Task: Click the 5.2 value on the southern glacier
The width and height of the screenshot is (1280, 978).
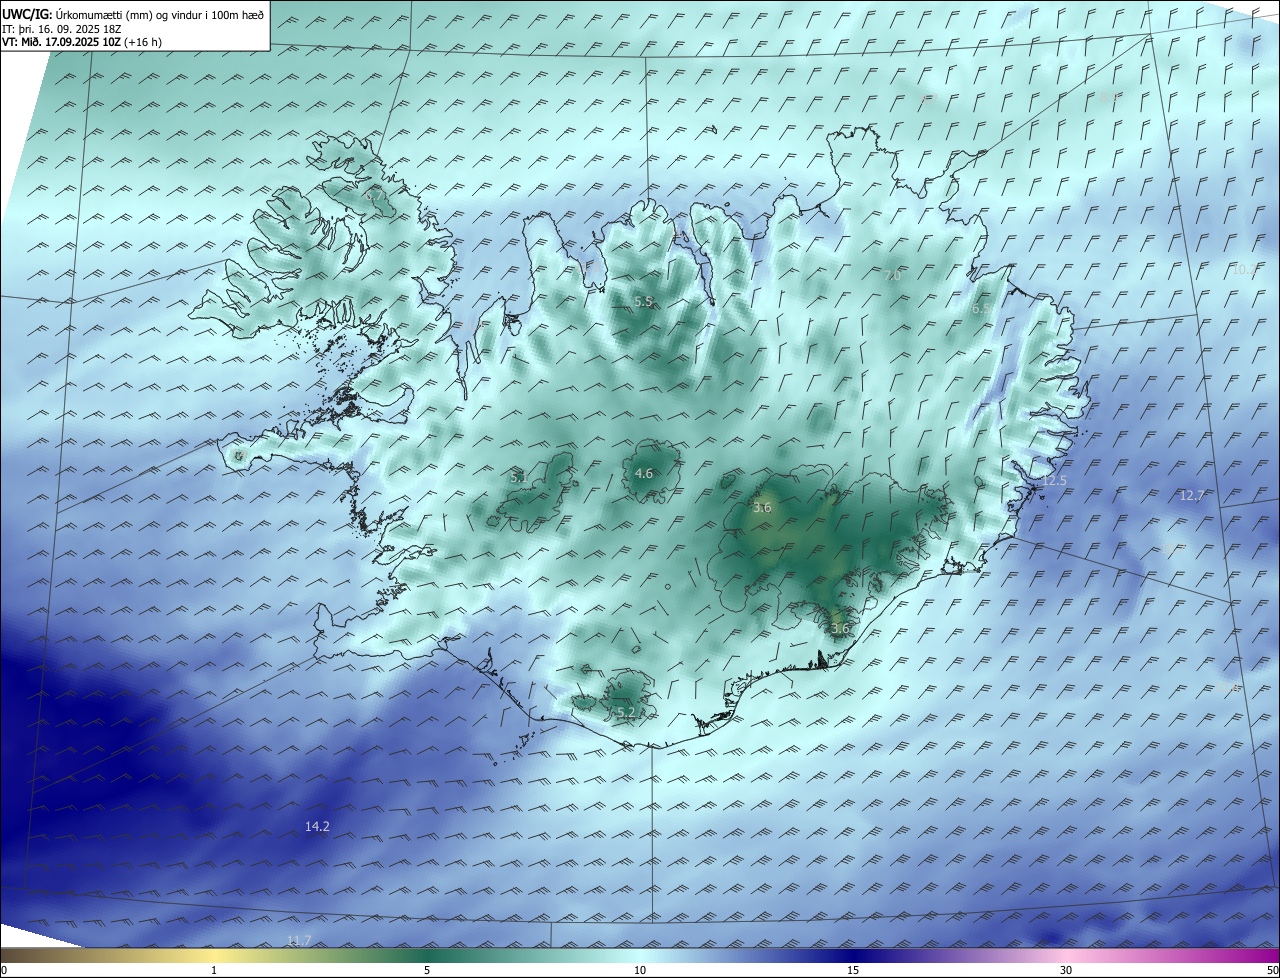Action: point(626,712)
